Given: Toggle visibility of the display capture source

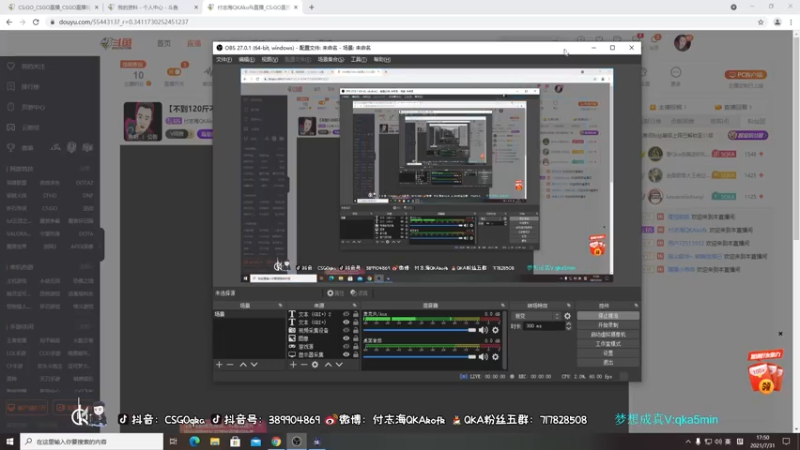Looking at the screenshot, I should [x=346, y=355].
